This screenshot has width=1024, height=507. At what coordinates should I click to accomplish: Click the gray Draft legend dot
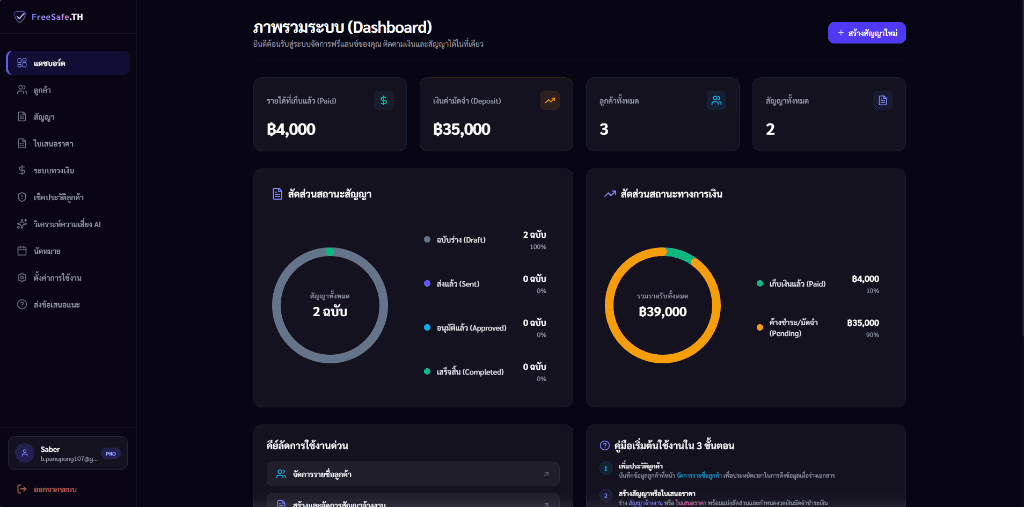(x=427, y=240)
